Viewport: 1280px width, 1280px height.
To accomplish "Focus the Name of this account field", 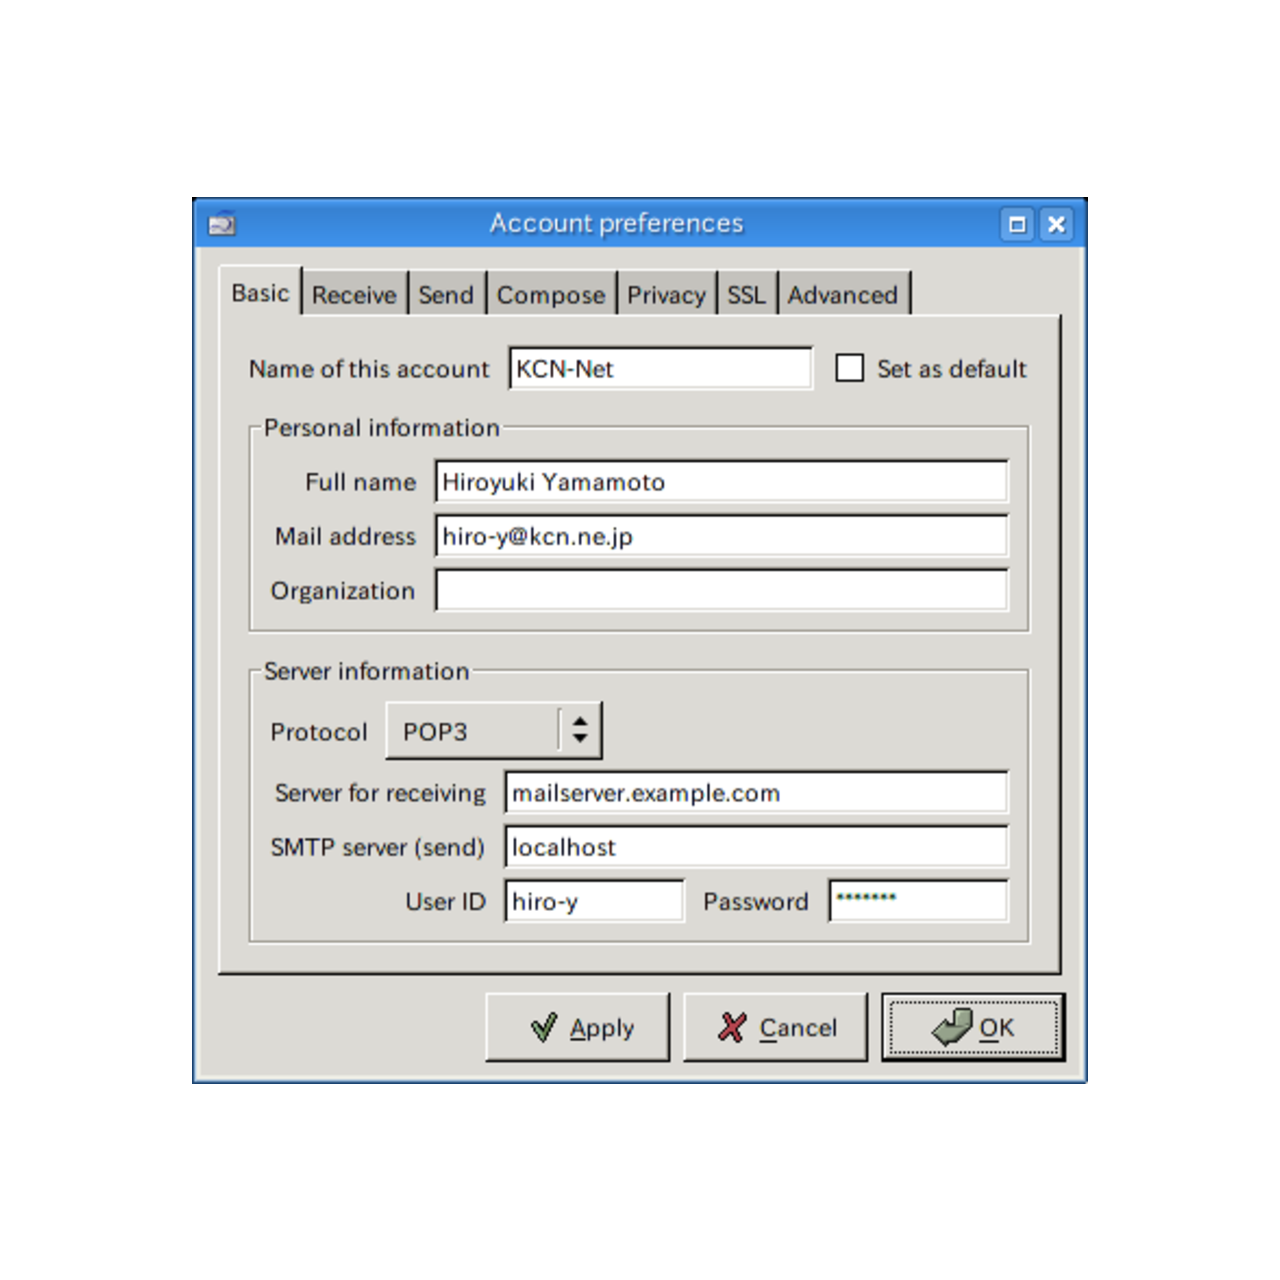I will [x=660, y=369].
